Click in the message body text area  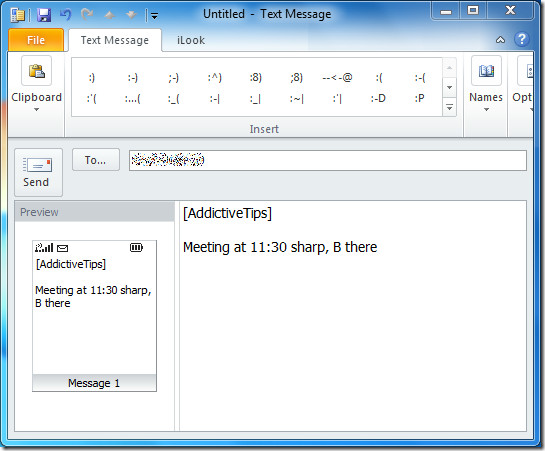coord(353,315)
